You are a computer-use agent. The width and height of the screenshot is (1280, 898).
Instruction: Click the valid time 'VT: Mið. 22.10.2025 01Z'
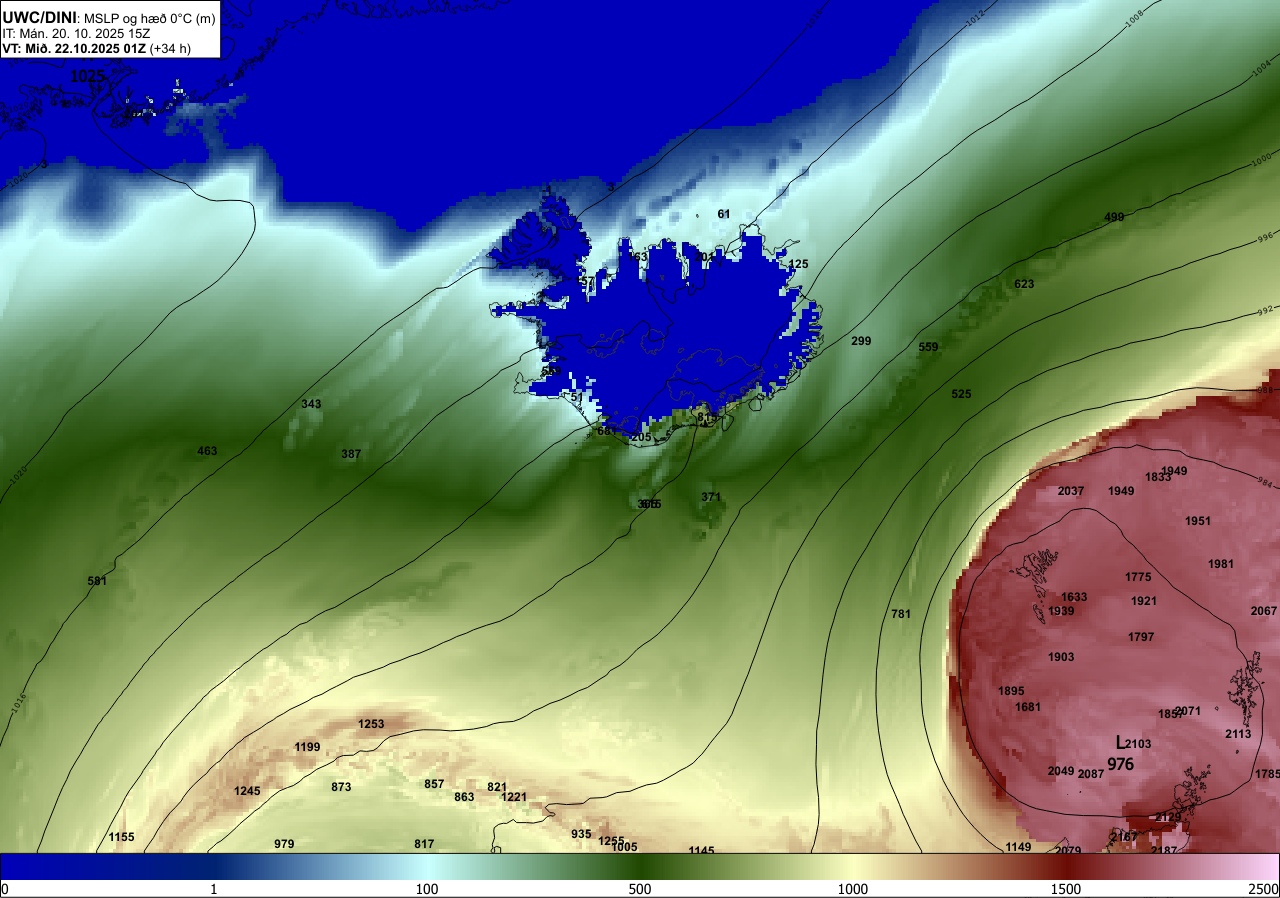(x=74, y=47)
